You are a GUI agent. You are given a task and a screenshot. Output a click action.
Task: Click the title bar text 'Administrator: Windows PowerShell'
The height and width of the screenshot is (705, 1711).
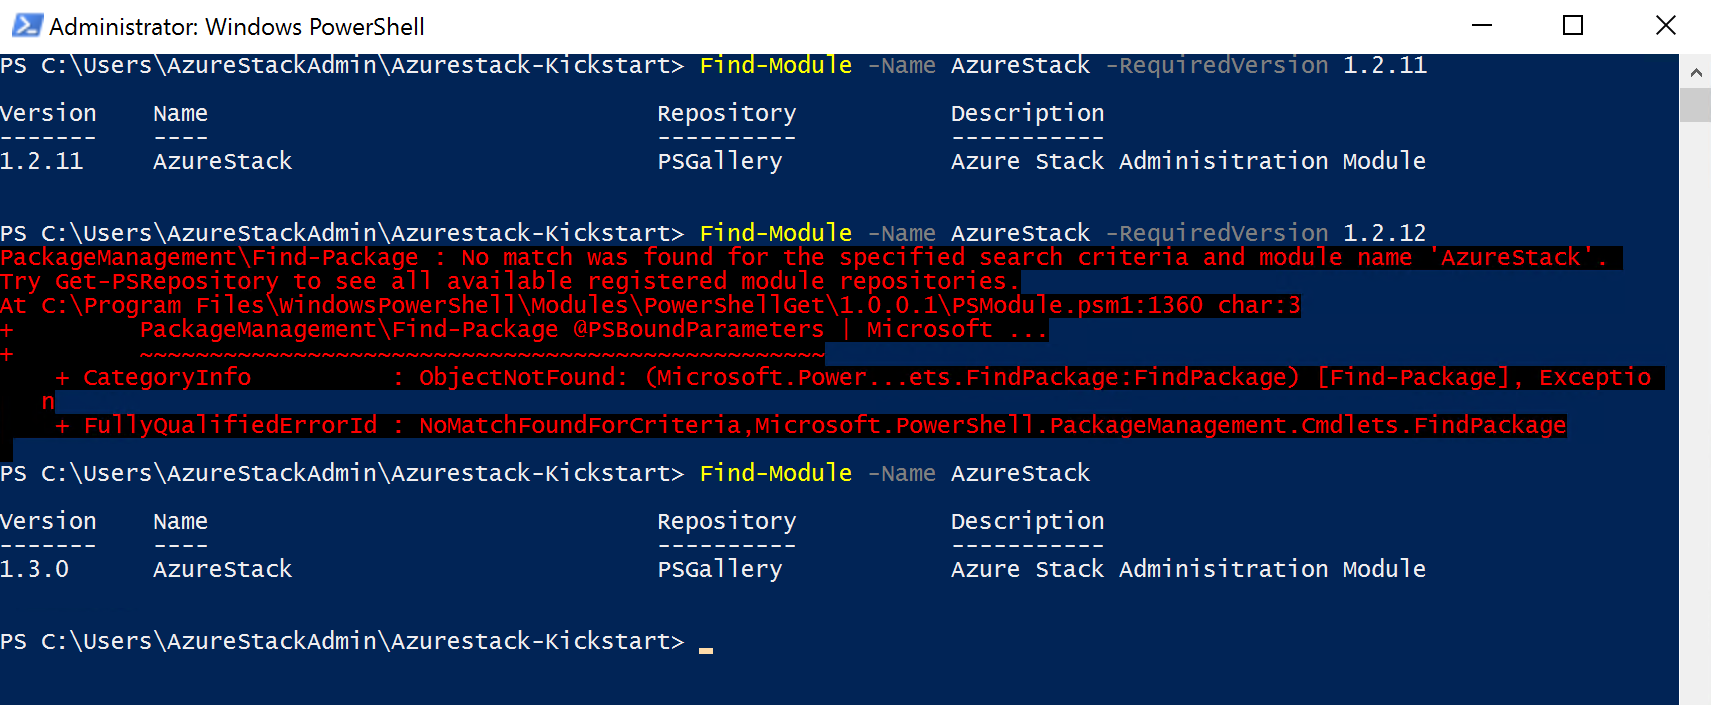(x=237, y=27)
